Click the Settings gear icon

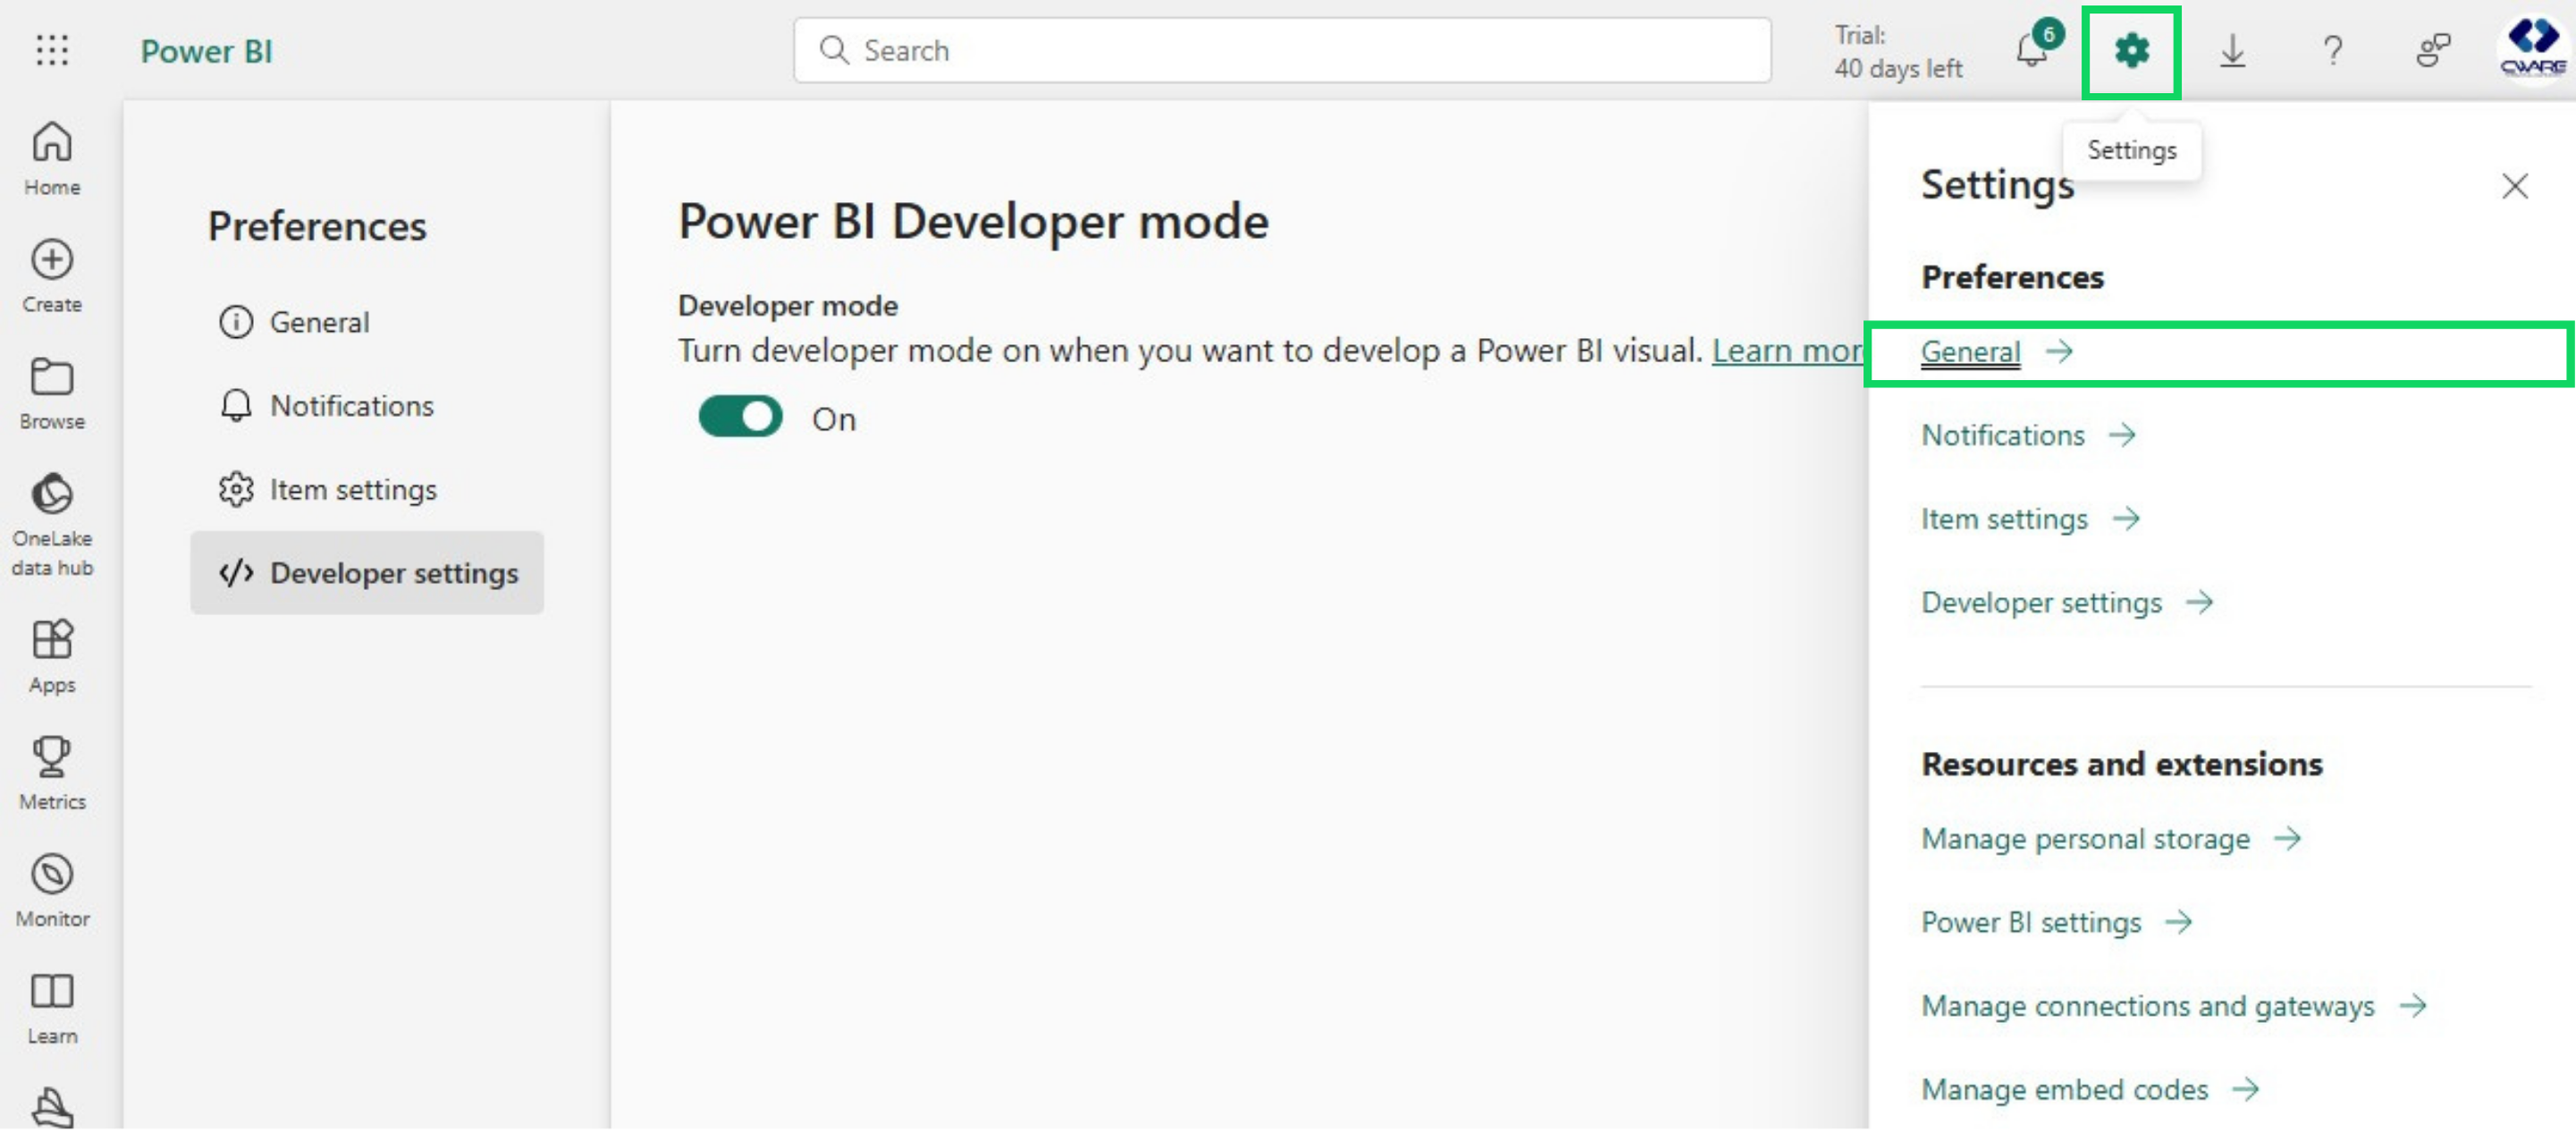click(x=2131, y=50)
